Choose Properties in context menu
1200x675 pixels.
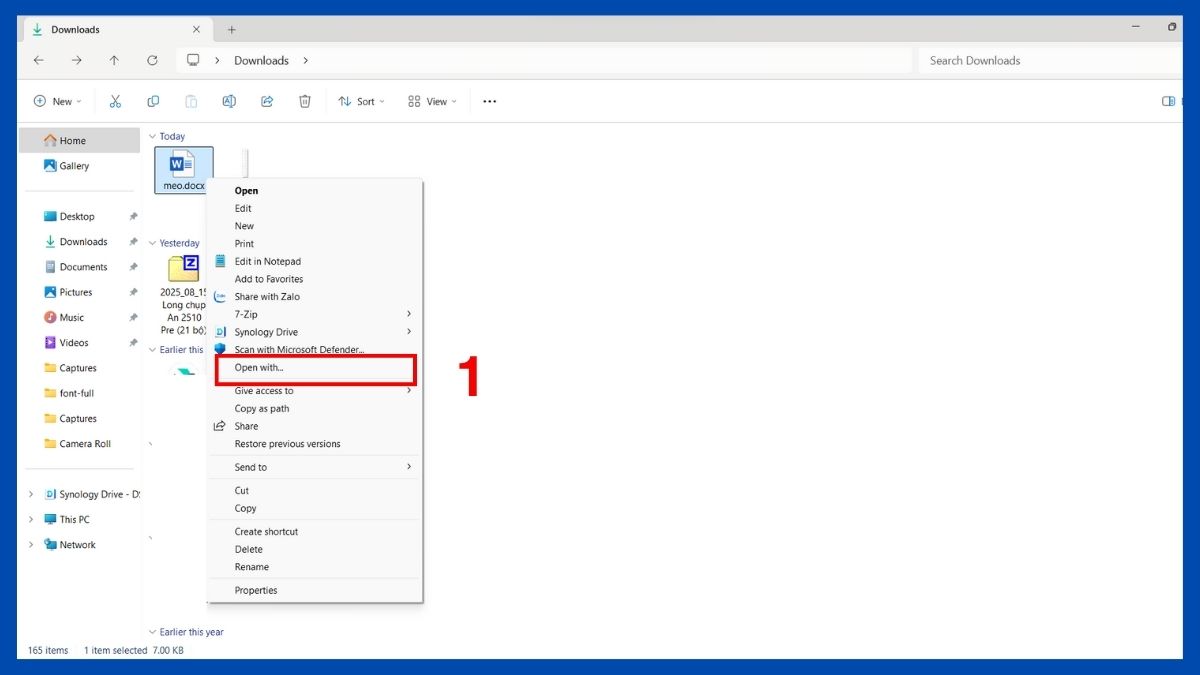pos(315,590)
